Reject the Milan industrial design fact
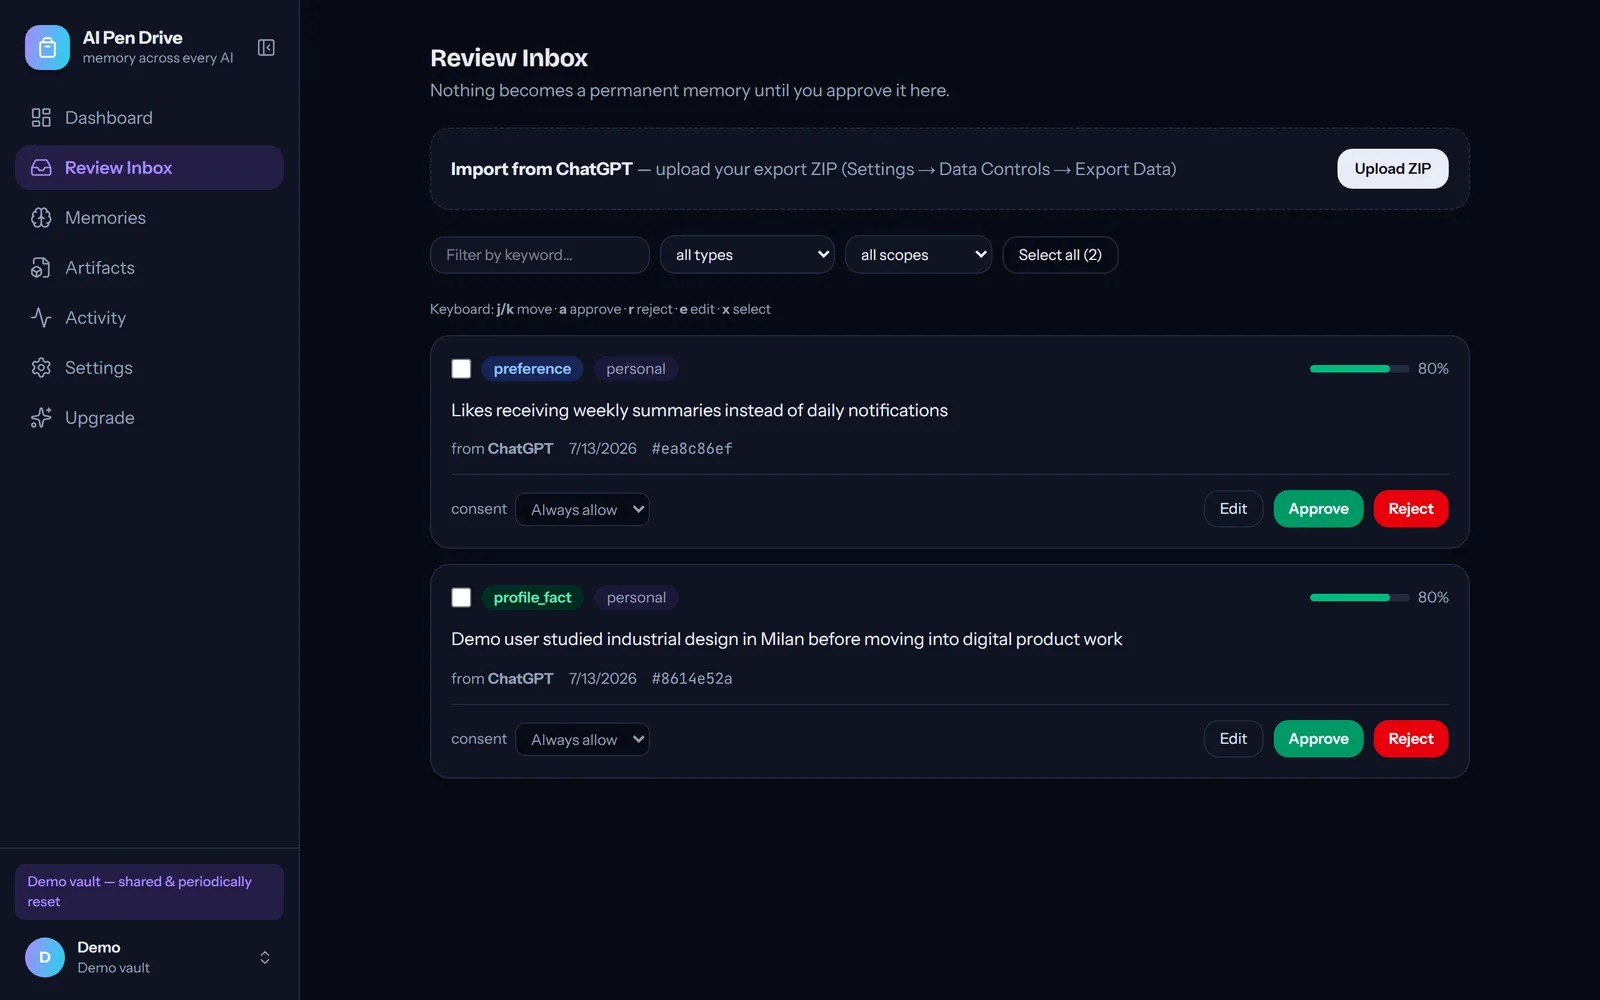The width and height of the screenshot is (1600, 1000). (1410, 739)
